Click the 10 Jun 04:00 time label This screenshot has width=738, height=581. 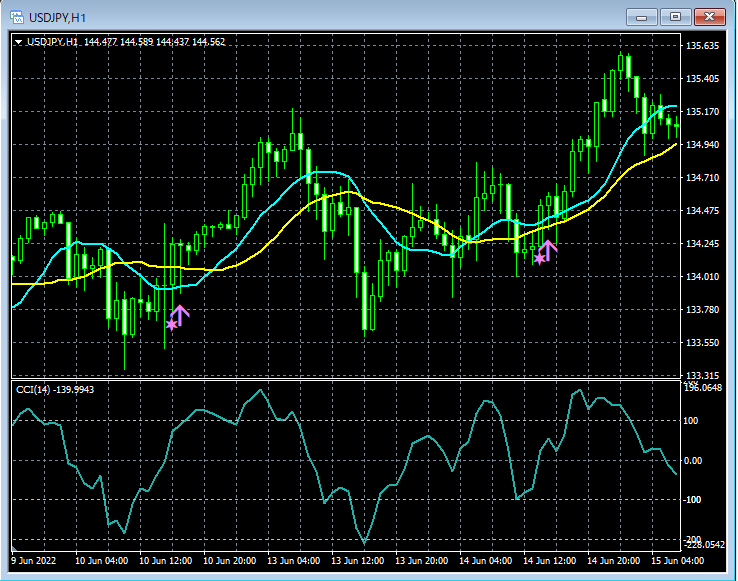coord(102,561)
